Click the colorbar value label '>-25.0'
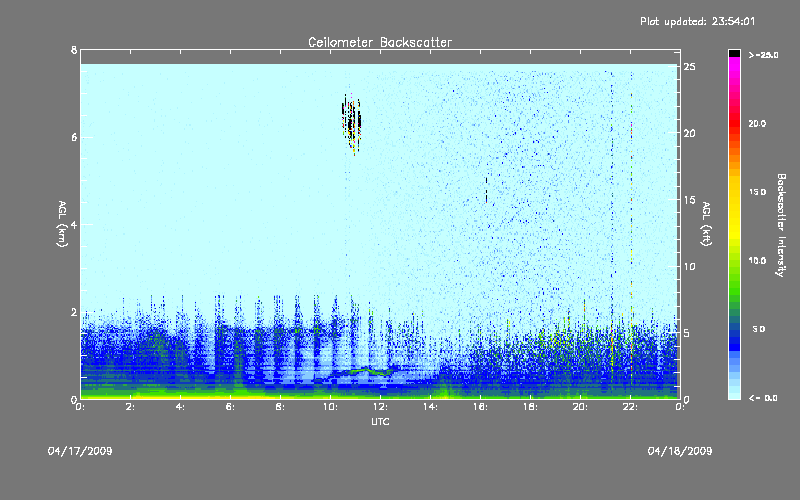 tap(763, 55)
